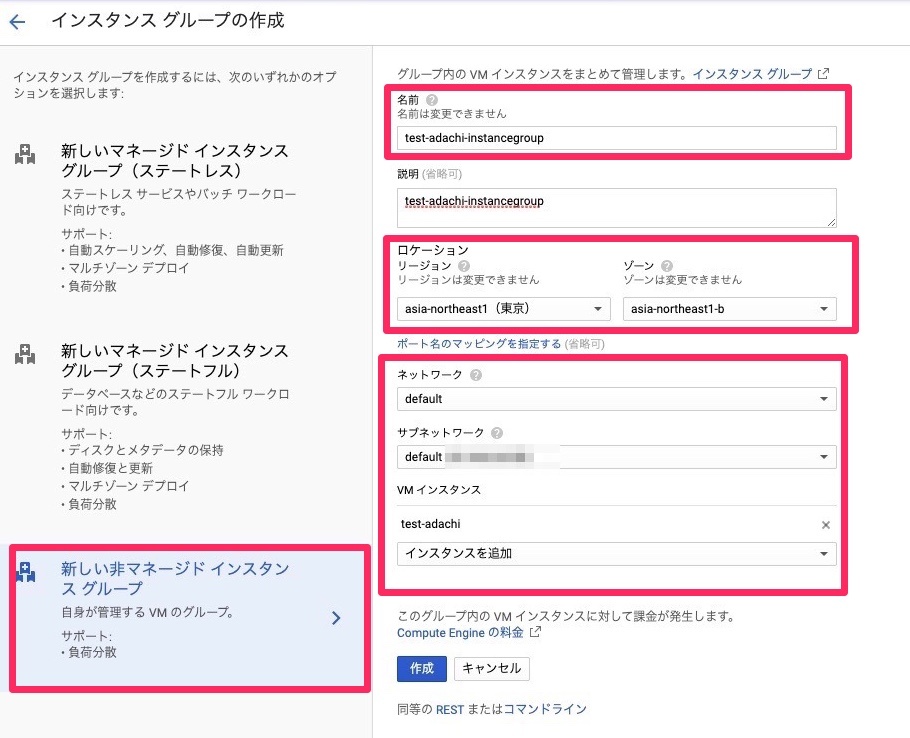Click the help icon beside リージョン
The image size is (910, 738).
[x=463, y=266]
